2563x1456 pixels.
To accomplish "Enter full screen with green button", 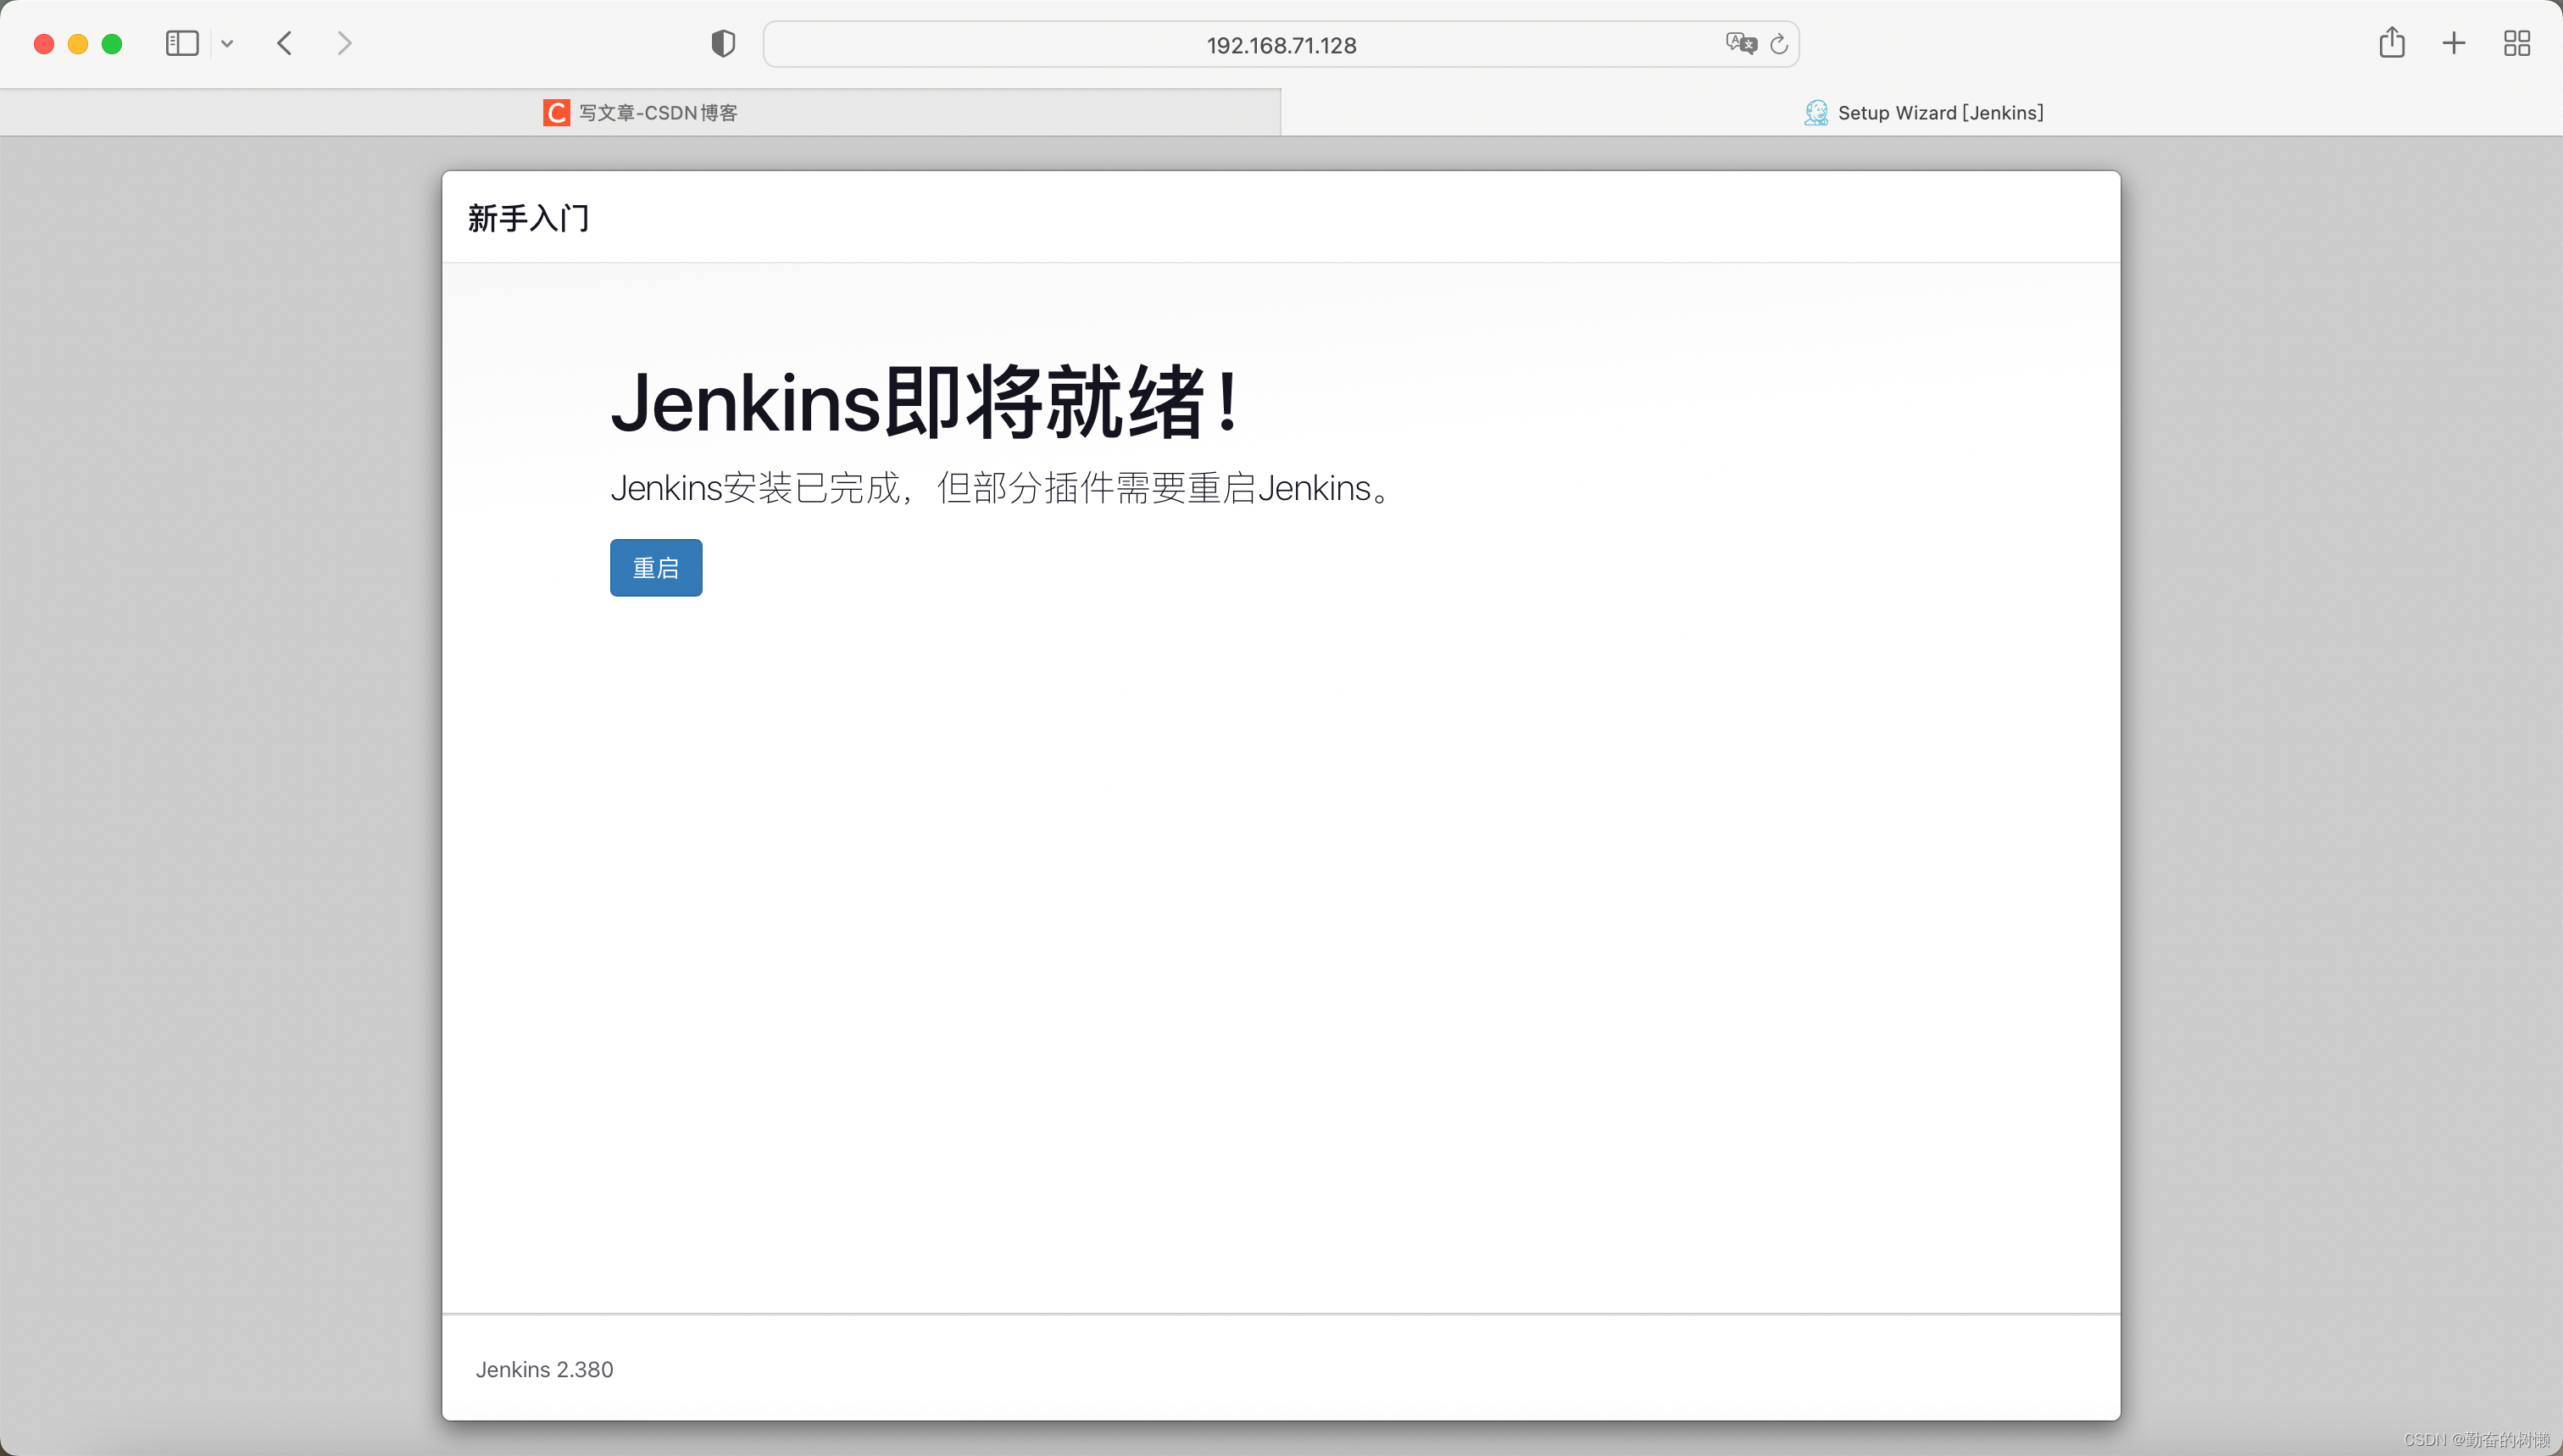I will pyautogui.click(x=112, y=44).
